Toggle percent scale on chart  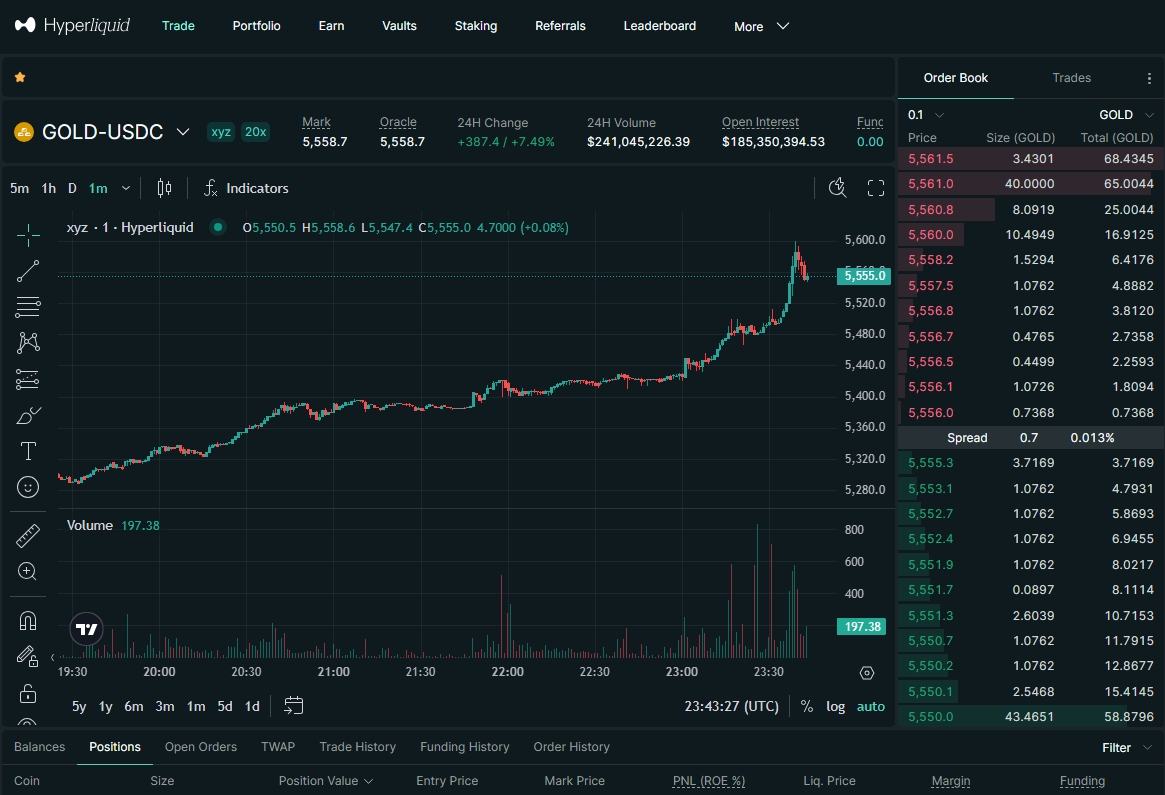click(807, 707)
